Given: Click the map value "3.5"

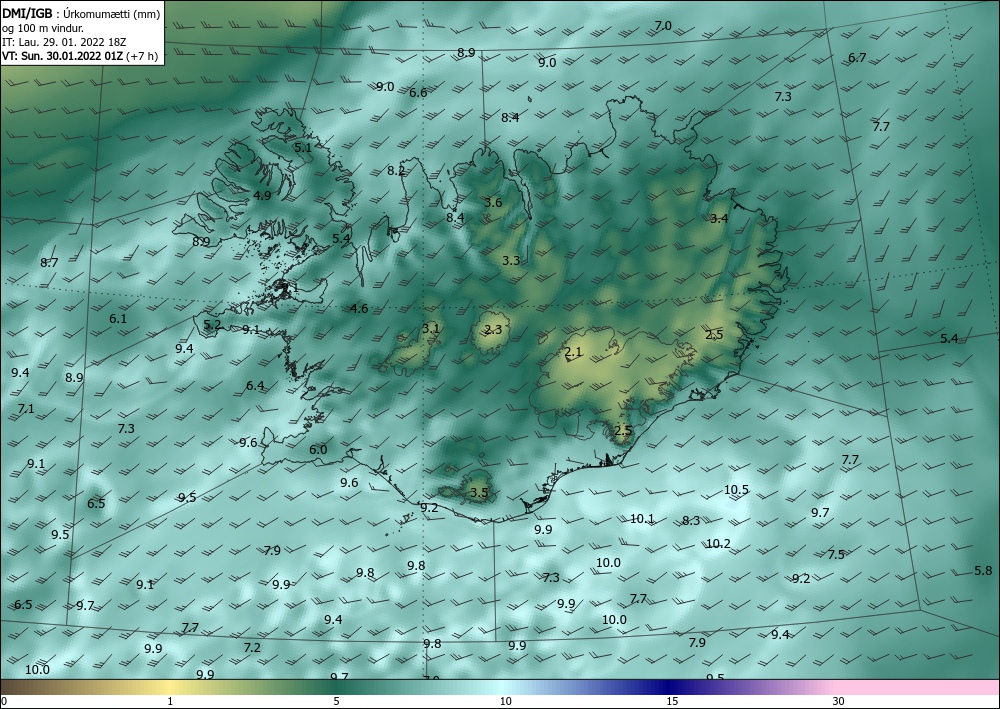Looking at the screenshot, I should point(479,492).
